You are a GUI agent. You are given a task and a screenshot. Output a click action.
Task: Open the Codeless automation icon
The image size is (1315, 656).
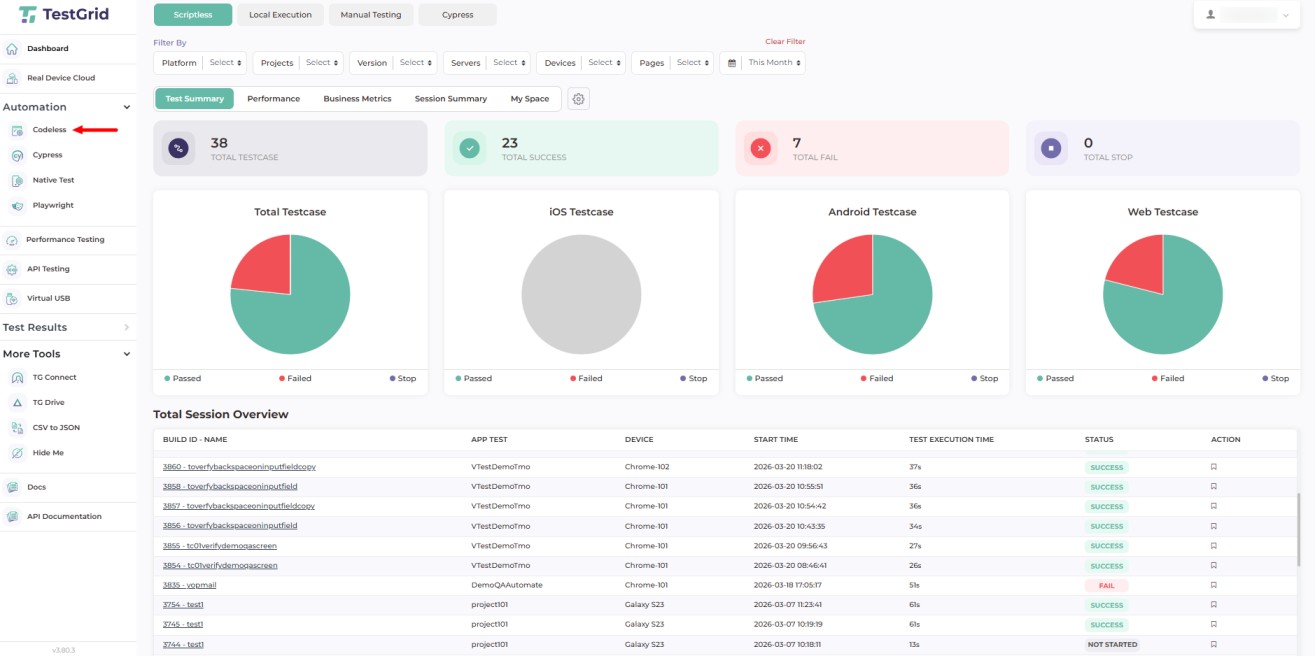tap(17, 130)
